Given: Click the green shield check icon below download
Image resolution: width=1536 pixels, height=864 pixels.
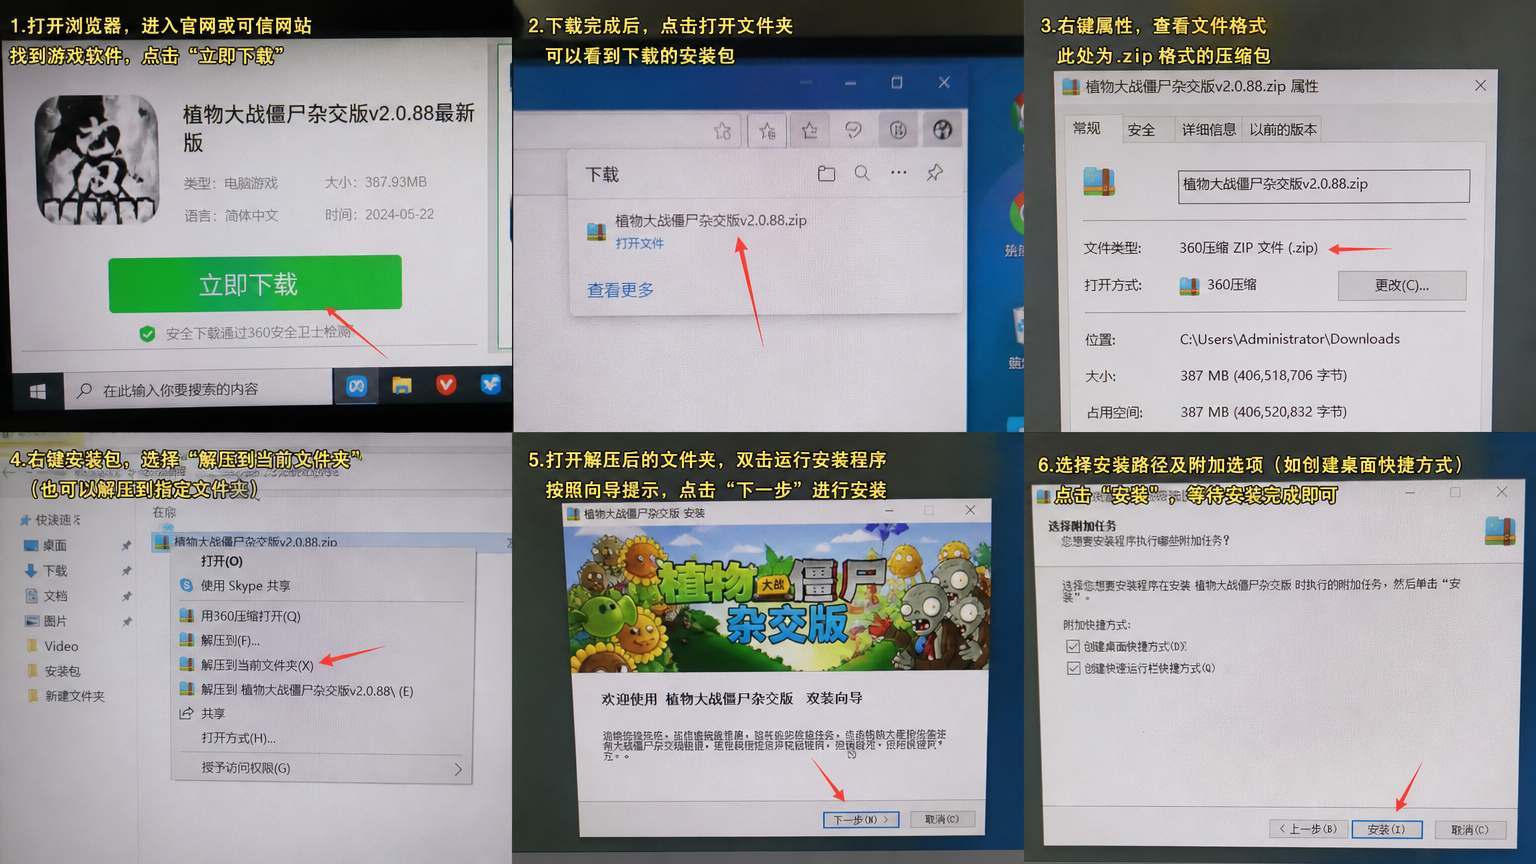Looking at the screenshot, I should [x=147, y=333].
